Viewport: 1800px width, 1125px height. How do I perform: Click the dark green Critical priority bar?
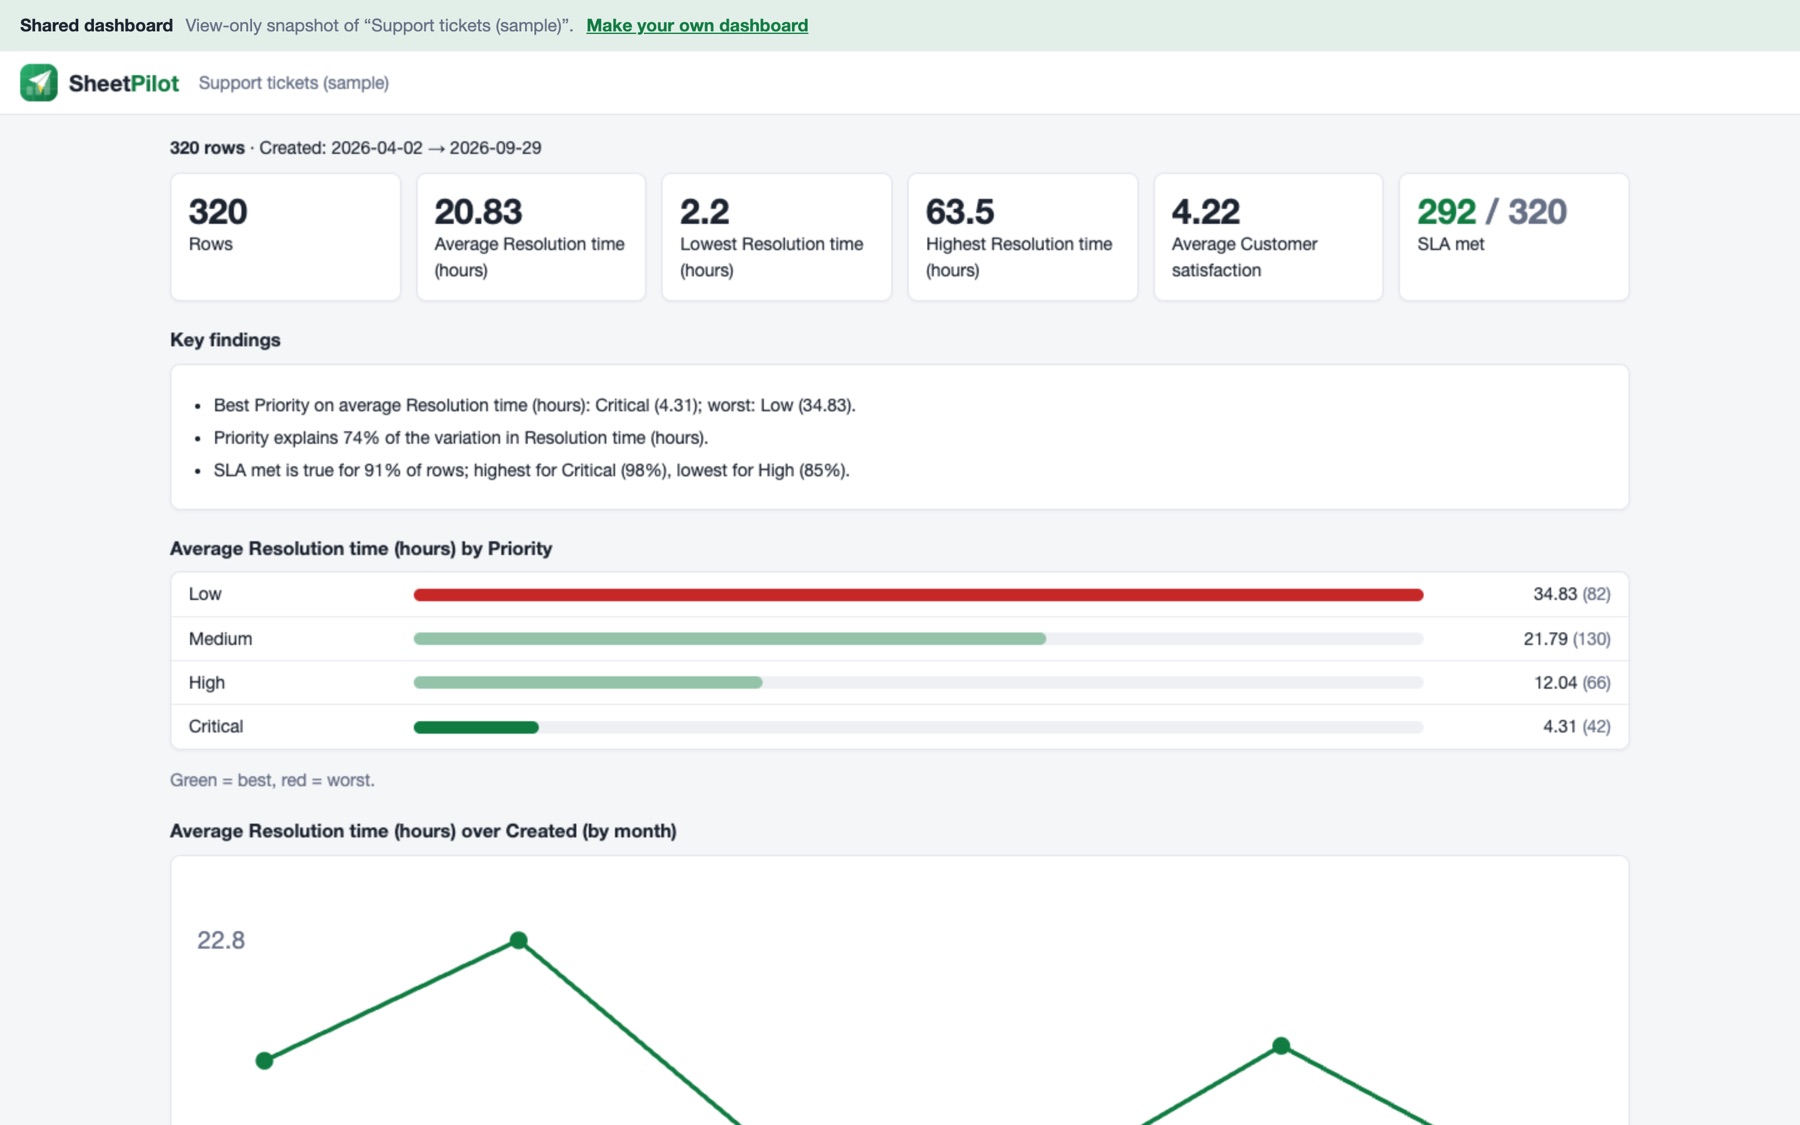click(476, 727)
